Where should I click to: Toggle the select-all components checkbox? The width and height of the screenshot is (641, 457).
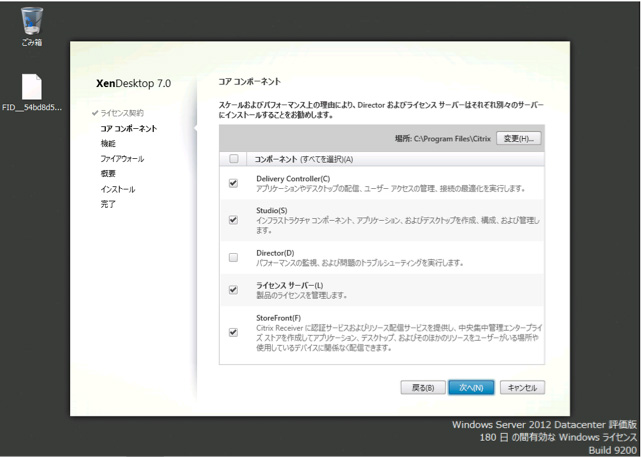[233, 159]
